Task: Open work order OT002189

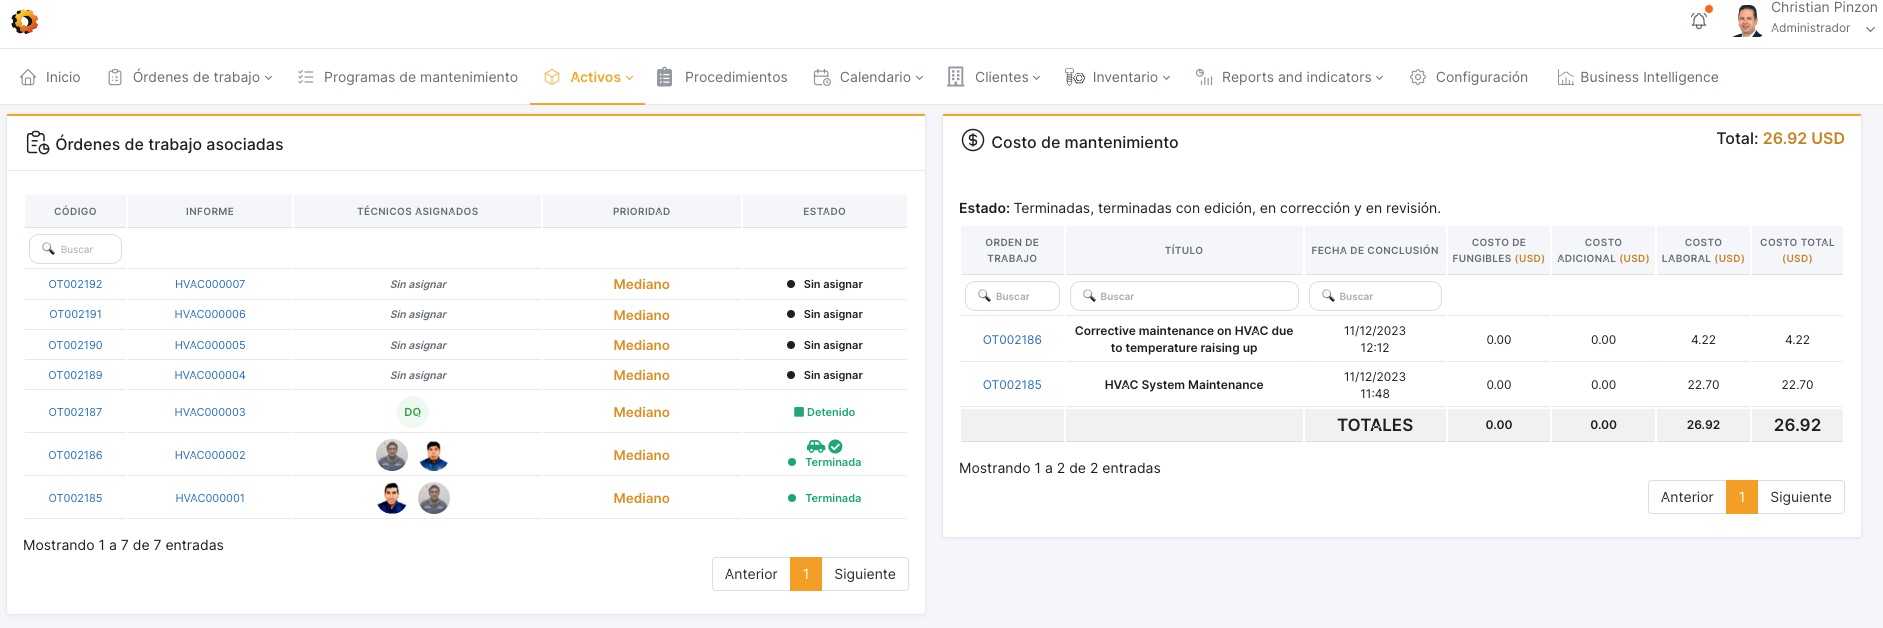Action: click(76, 375)
